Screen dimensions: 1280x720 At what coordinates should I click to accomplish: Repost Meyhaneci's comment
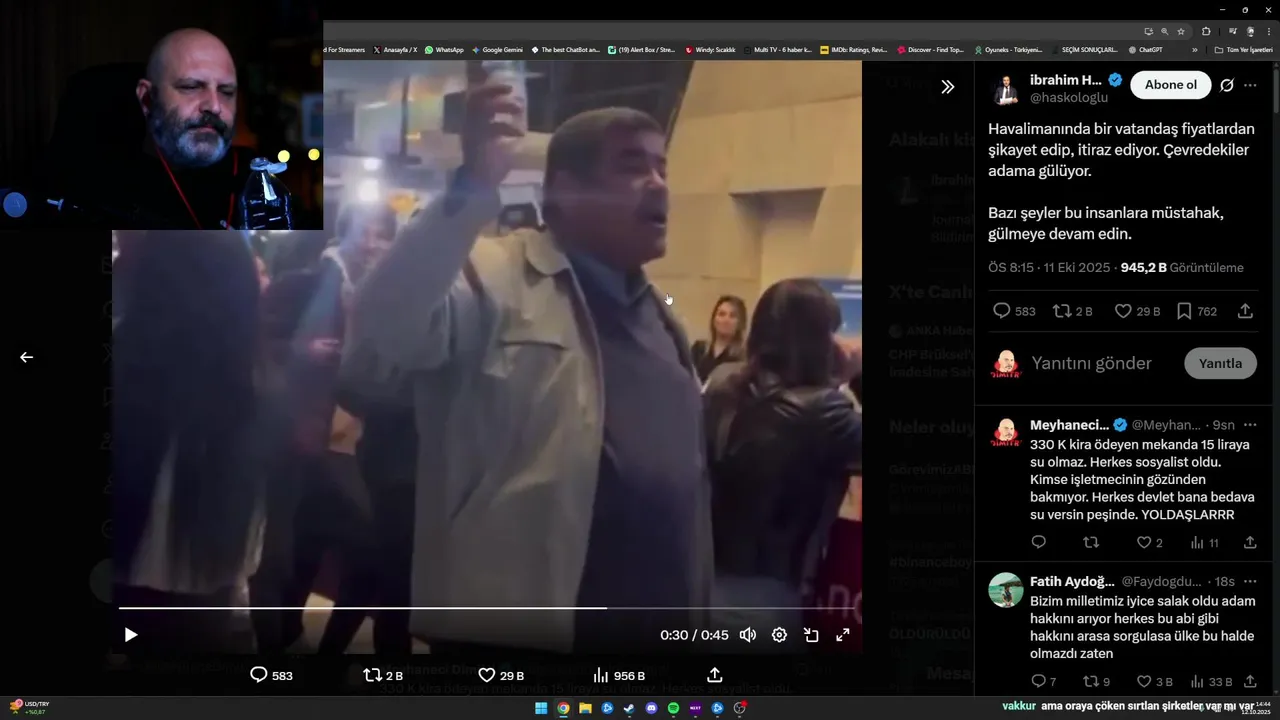(x=1091, y=542)
